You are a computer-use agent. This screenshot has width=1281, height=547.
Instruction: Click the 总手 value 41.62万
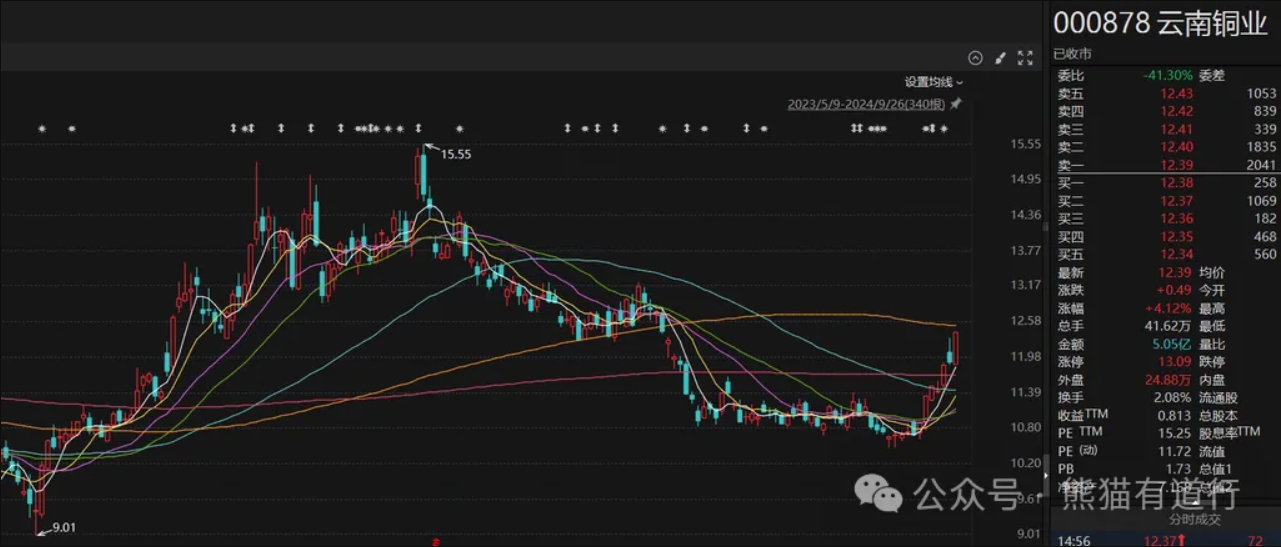pyautogui.click(x=1170, y=326)
